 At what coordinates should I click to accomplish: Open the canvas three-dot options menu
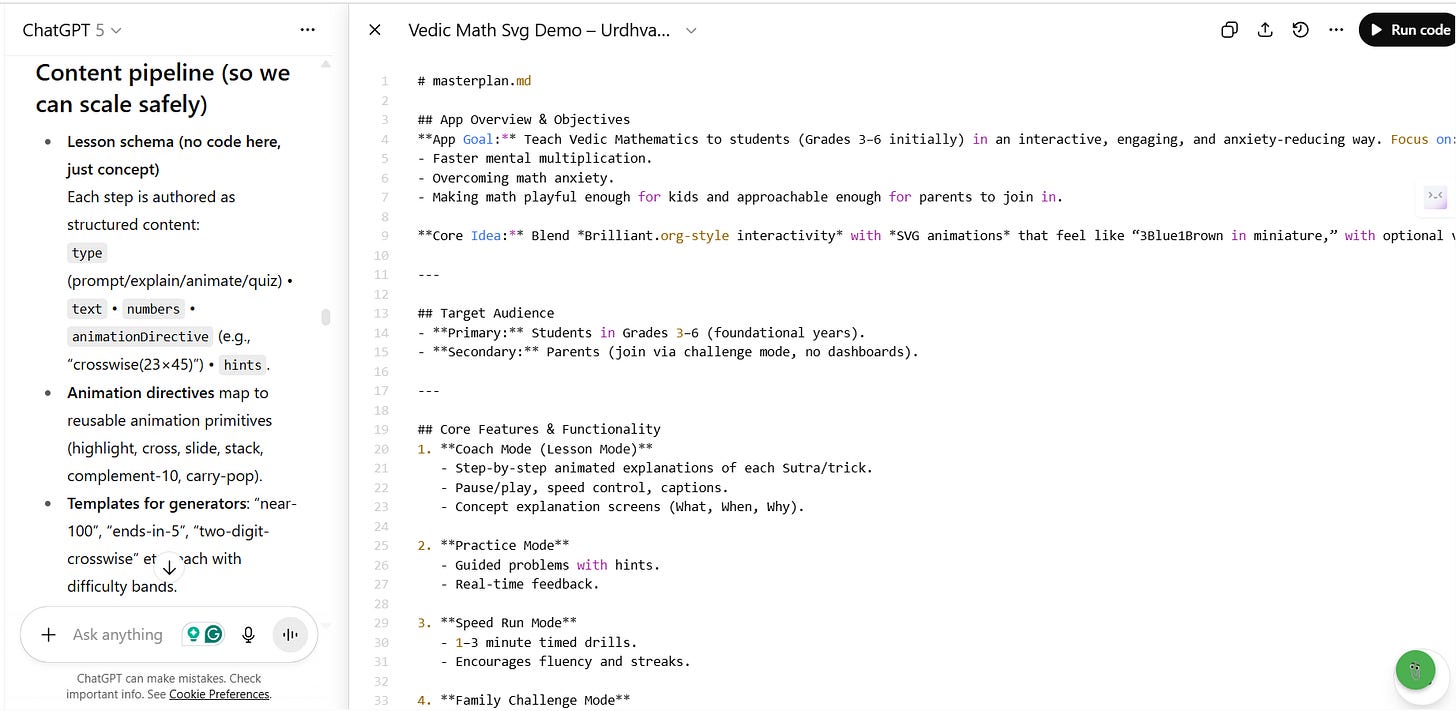(x=1336, y=30)
